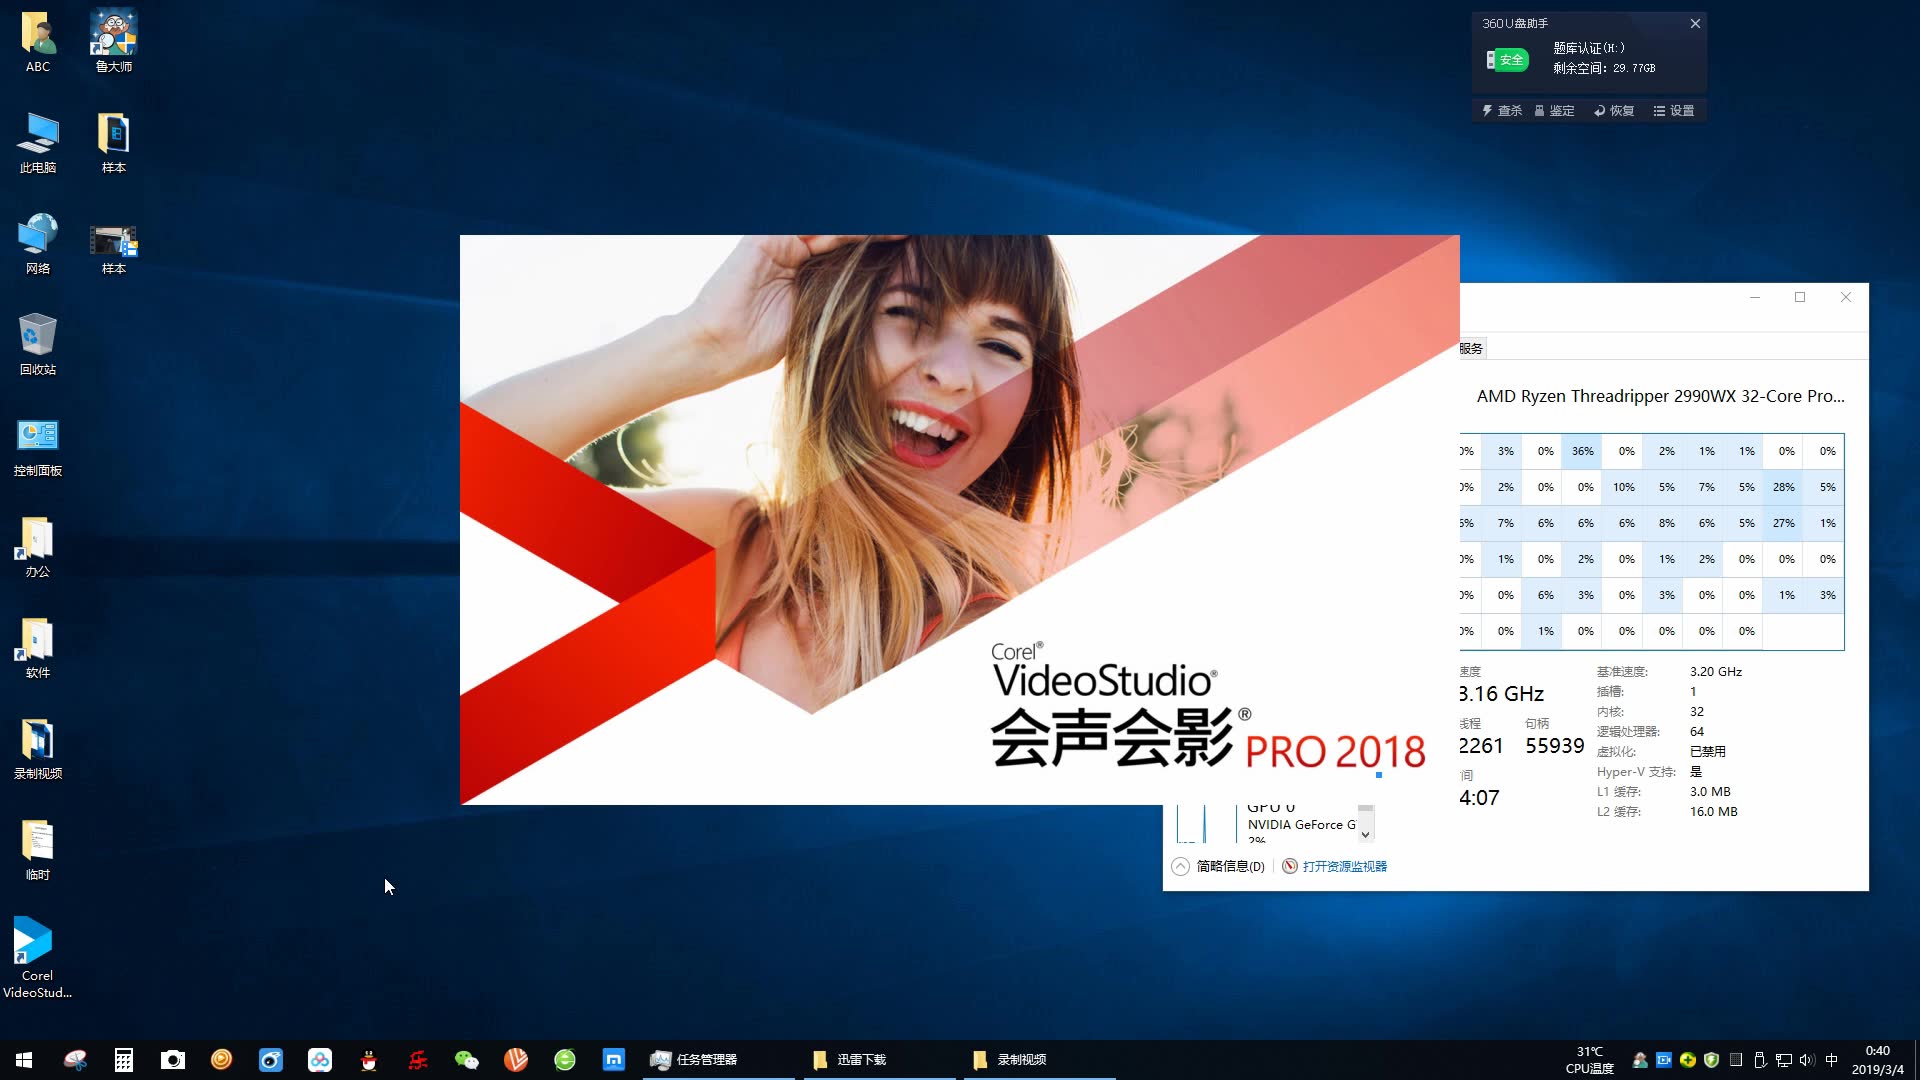This screenshot has height=1080, width=1920.
Task: Minimize the Task Manager window
Action: (1754, 297)
